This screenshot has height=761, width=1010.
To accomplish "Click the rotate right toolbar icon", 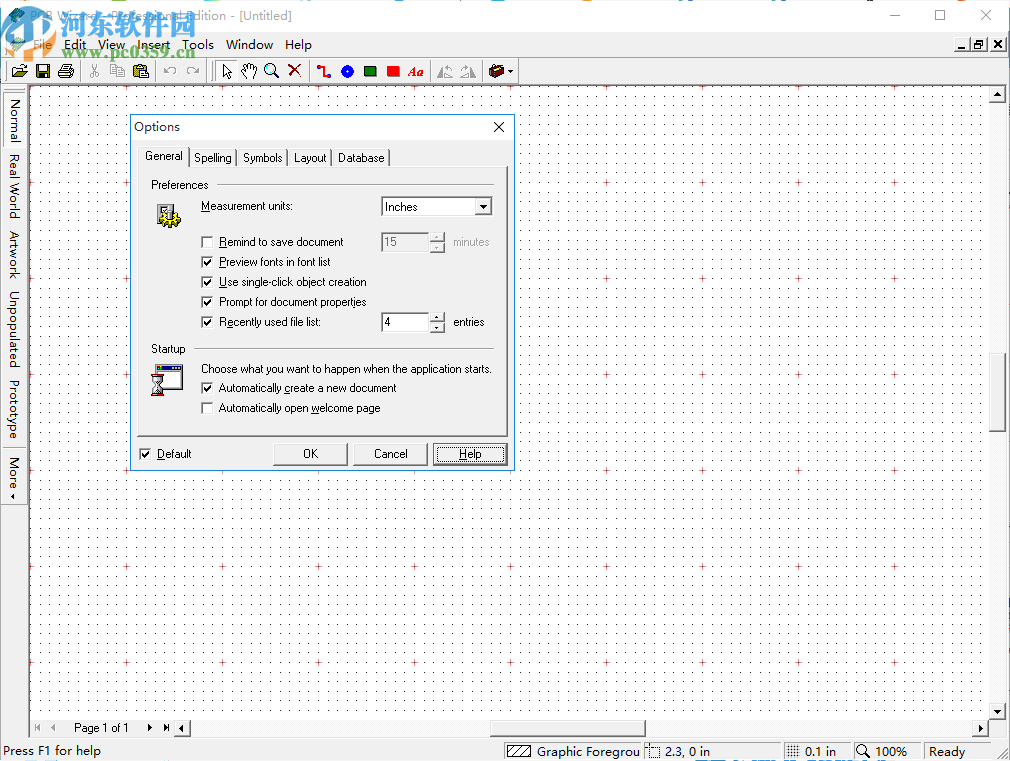I will pos(468,71).
